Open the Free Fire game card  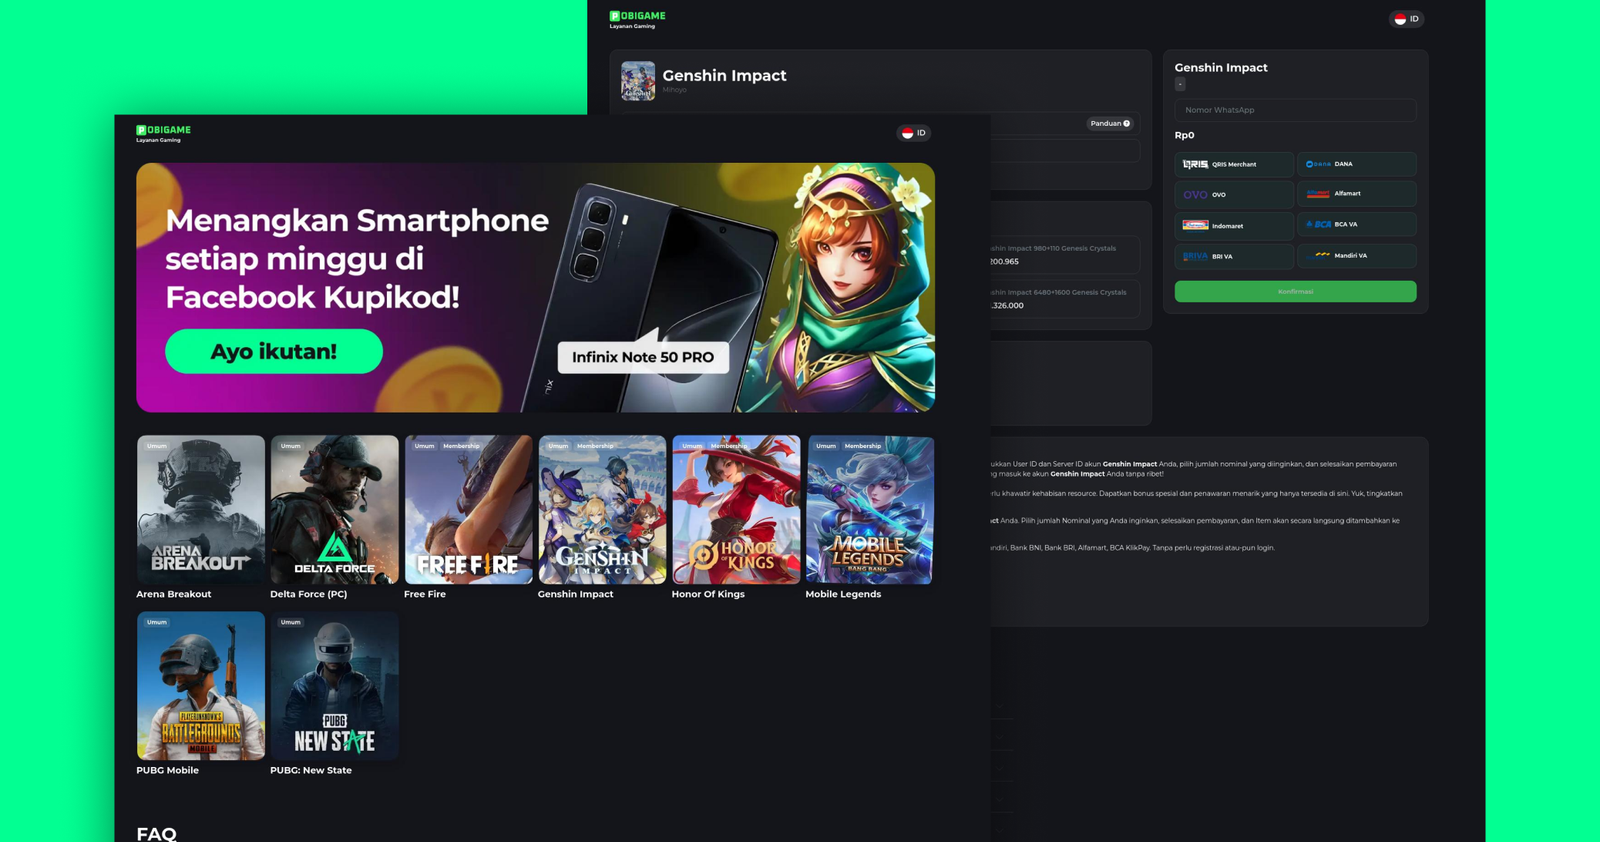468,510
